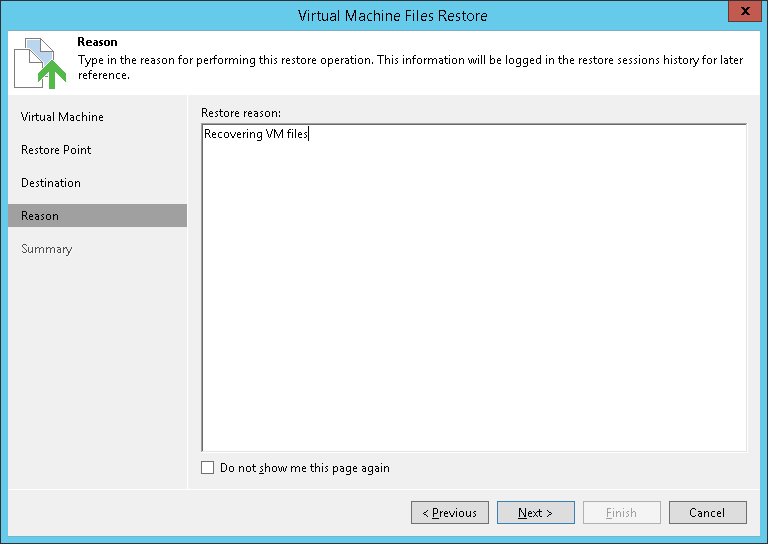Select the Reason step in the sidebar

pos(40,216)
